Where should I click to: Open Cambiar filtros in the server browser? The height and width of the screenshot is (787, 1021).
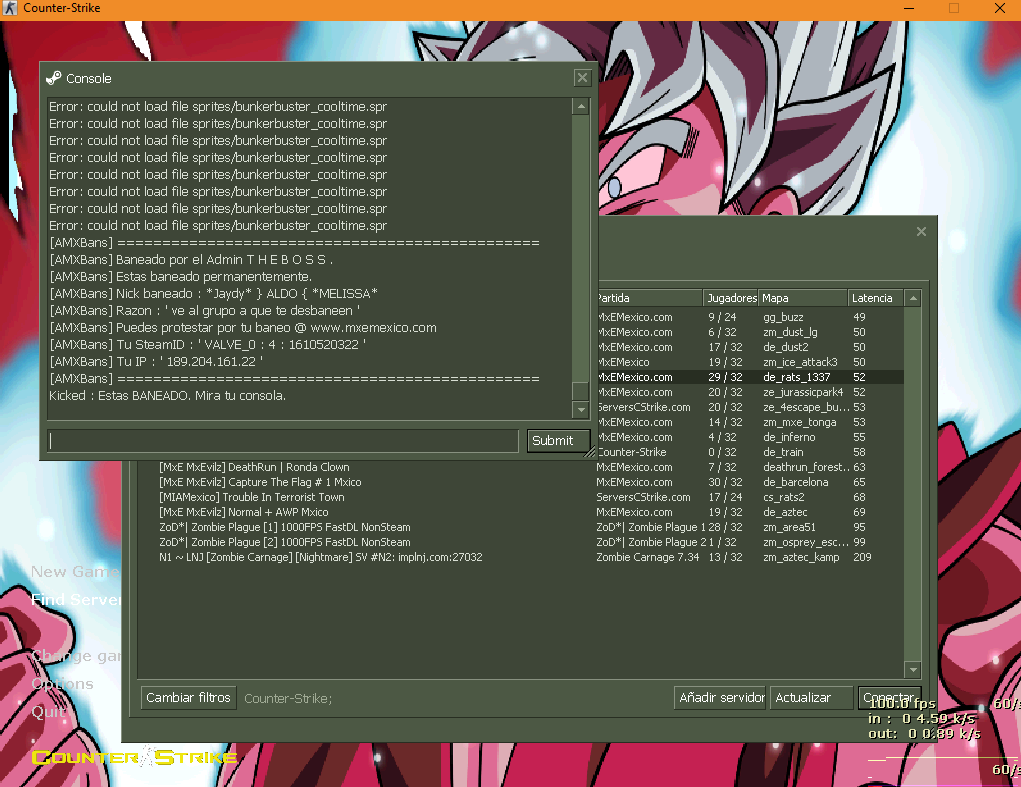click(x=188, y=698)
